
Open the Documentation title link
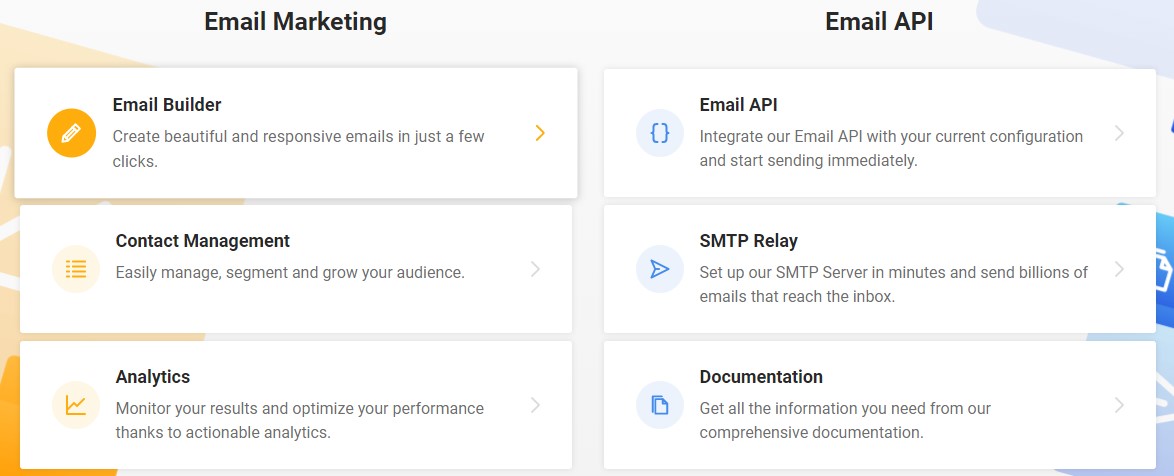click(x=761, y=377)
